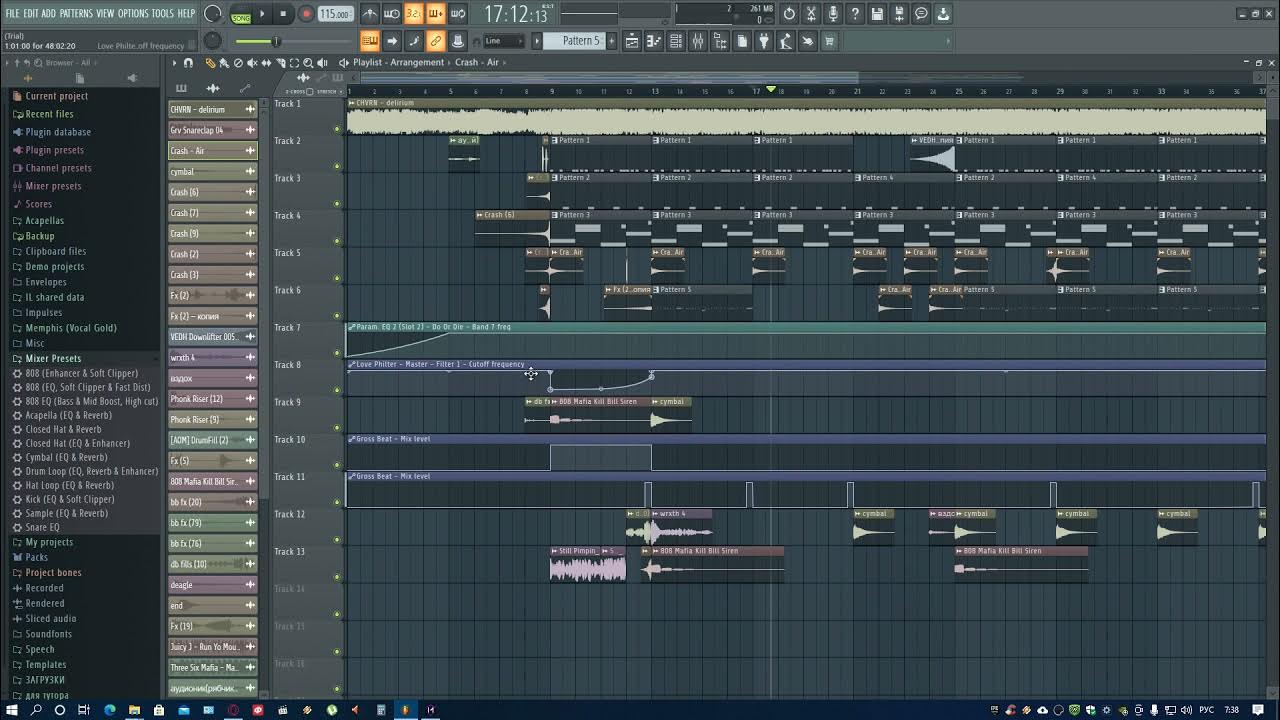This screenshot has width=1280, height=720.
Task: Open the Playlist view button in toolbar
Action: pos(632,41)
